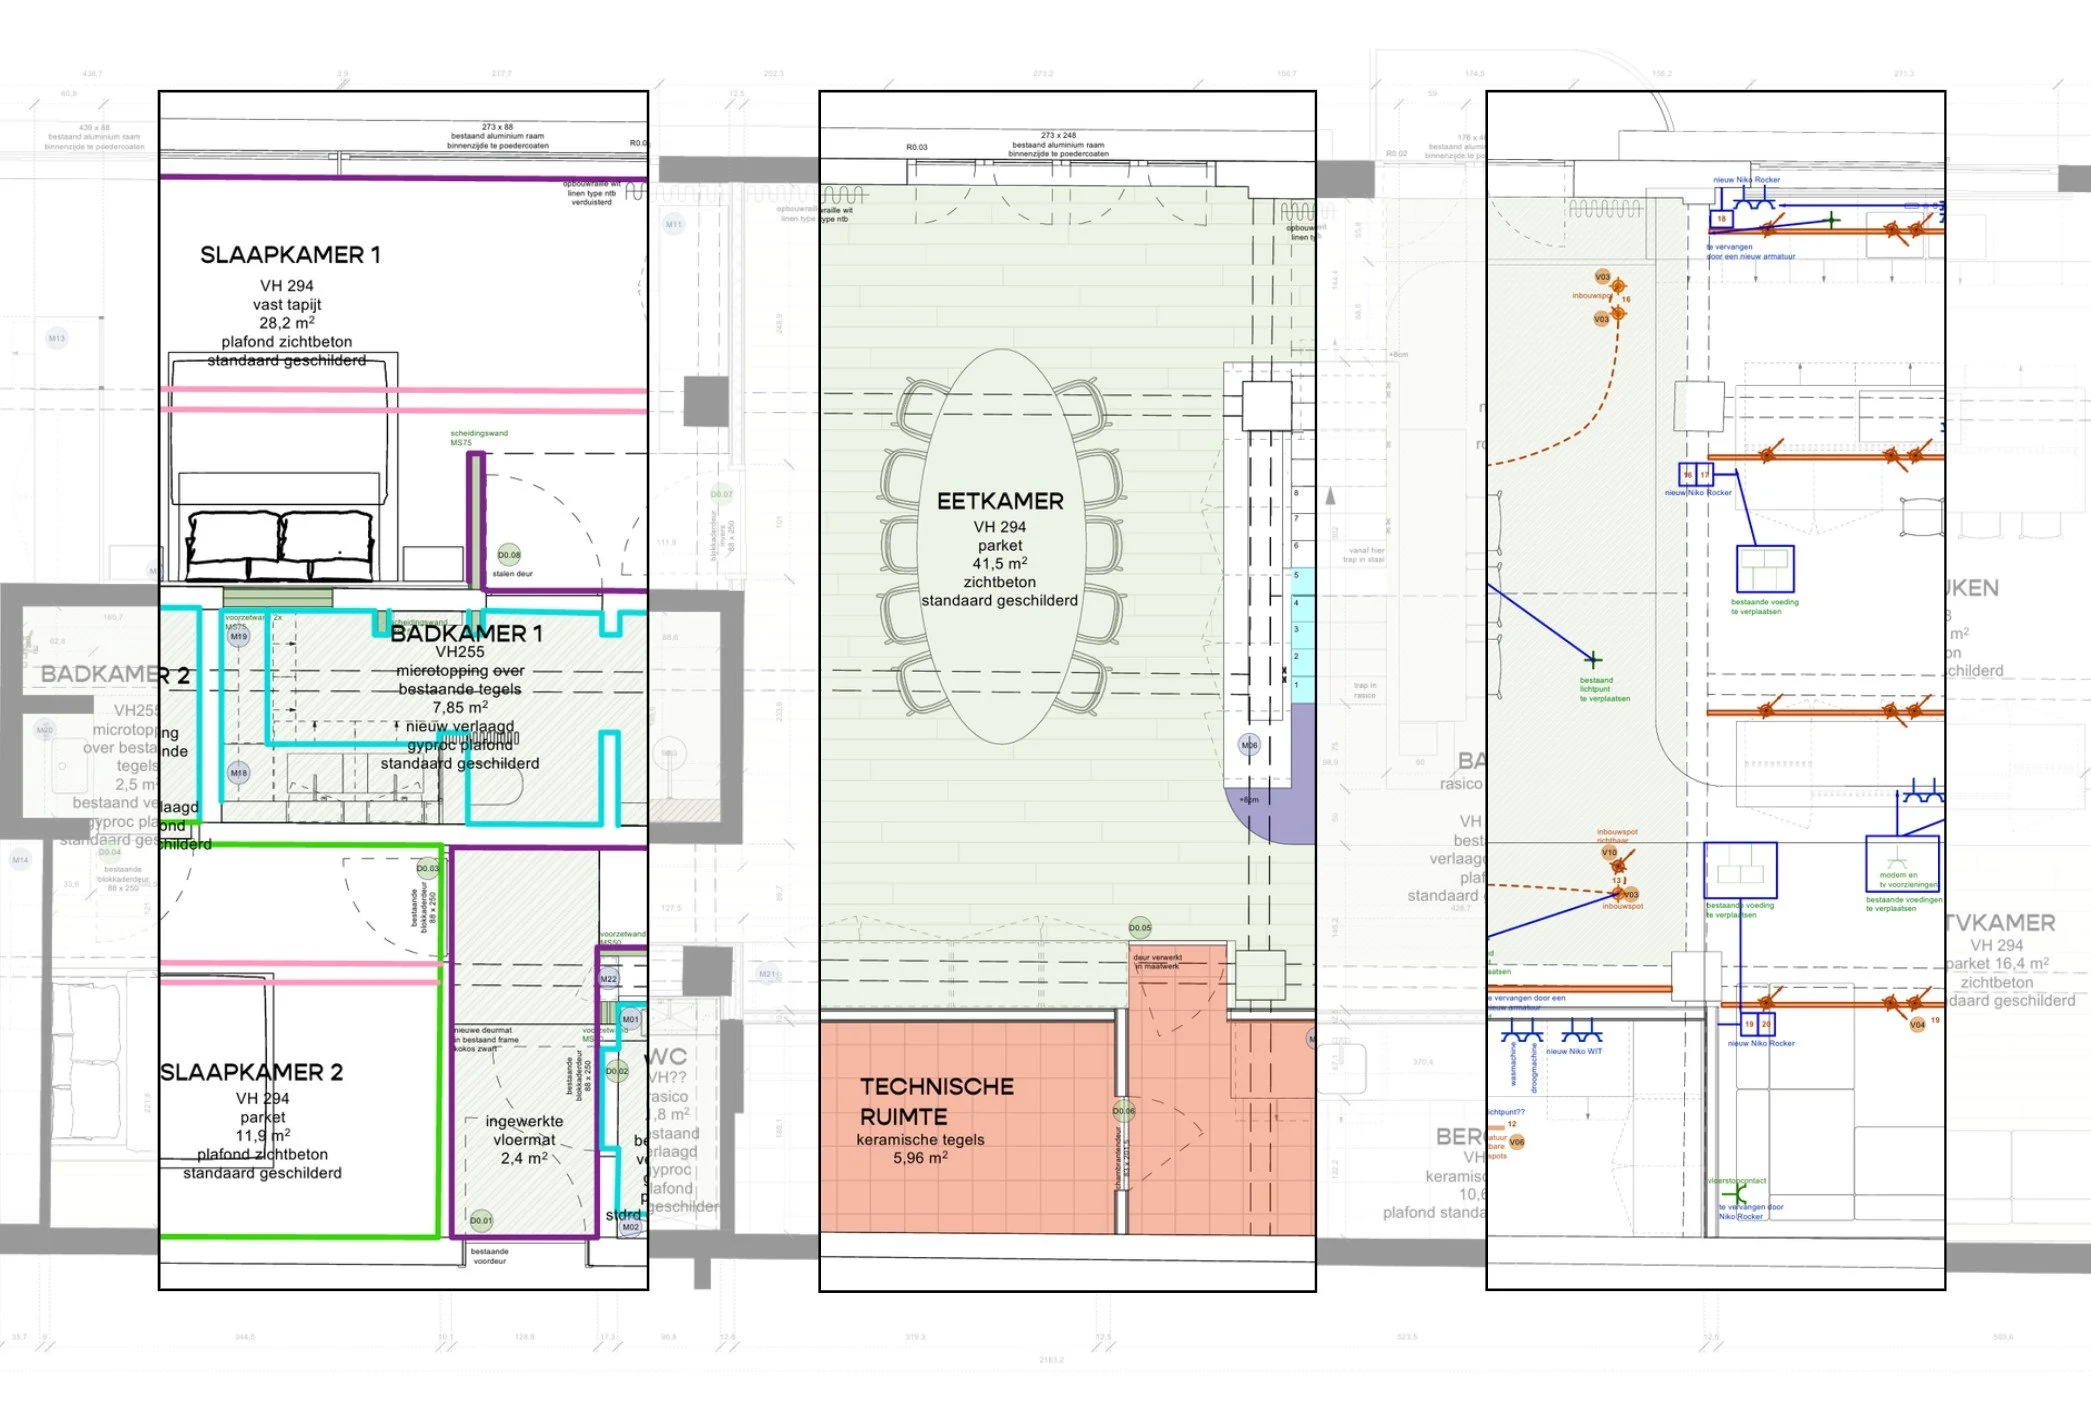Image resolution: width=2091 pixels, height=1407 pixels.
Task: Select the TECHNISCHE RUIMTE room label
Action: pos(936,1101)
